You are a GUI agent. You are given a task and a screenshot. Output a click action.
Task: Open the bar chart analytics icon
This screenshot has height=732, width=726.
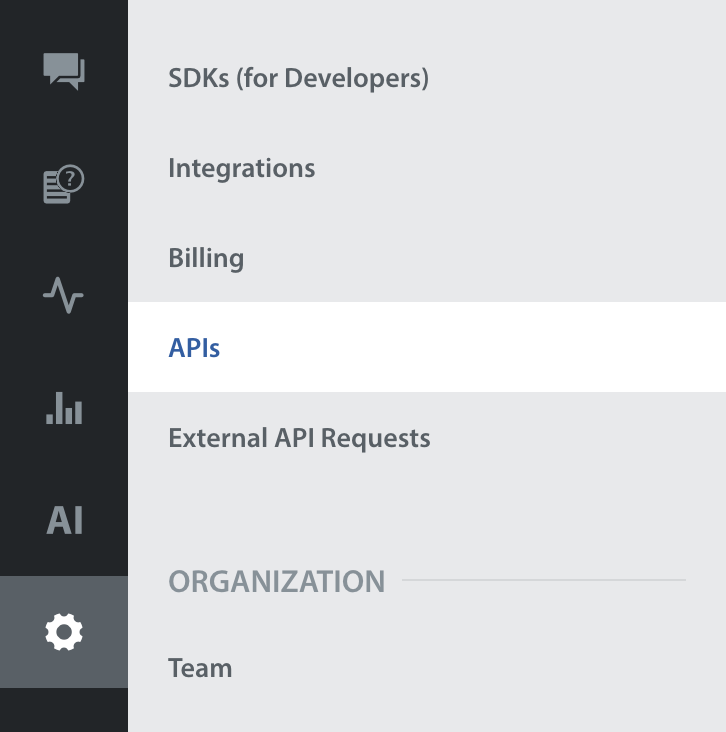coord(64,408)
